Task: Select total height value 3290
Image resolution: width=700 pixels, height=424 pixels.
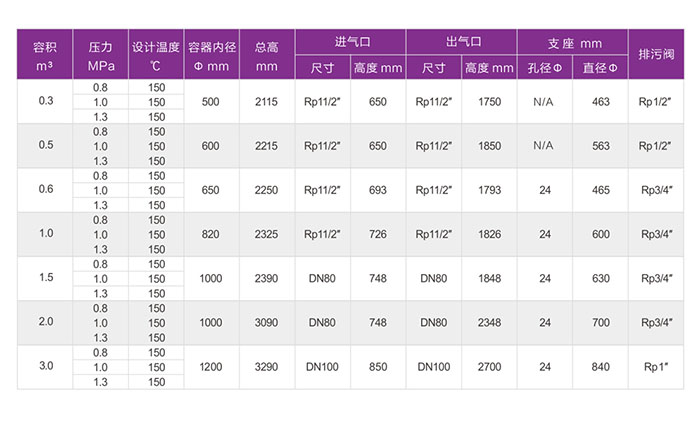Action: [x=267, y=367]
